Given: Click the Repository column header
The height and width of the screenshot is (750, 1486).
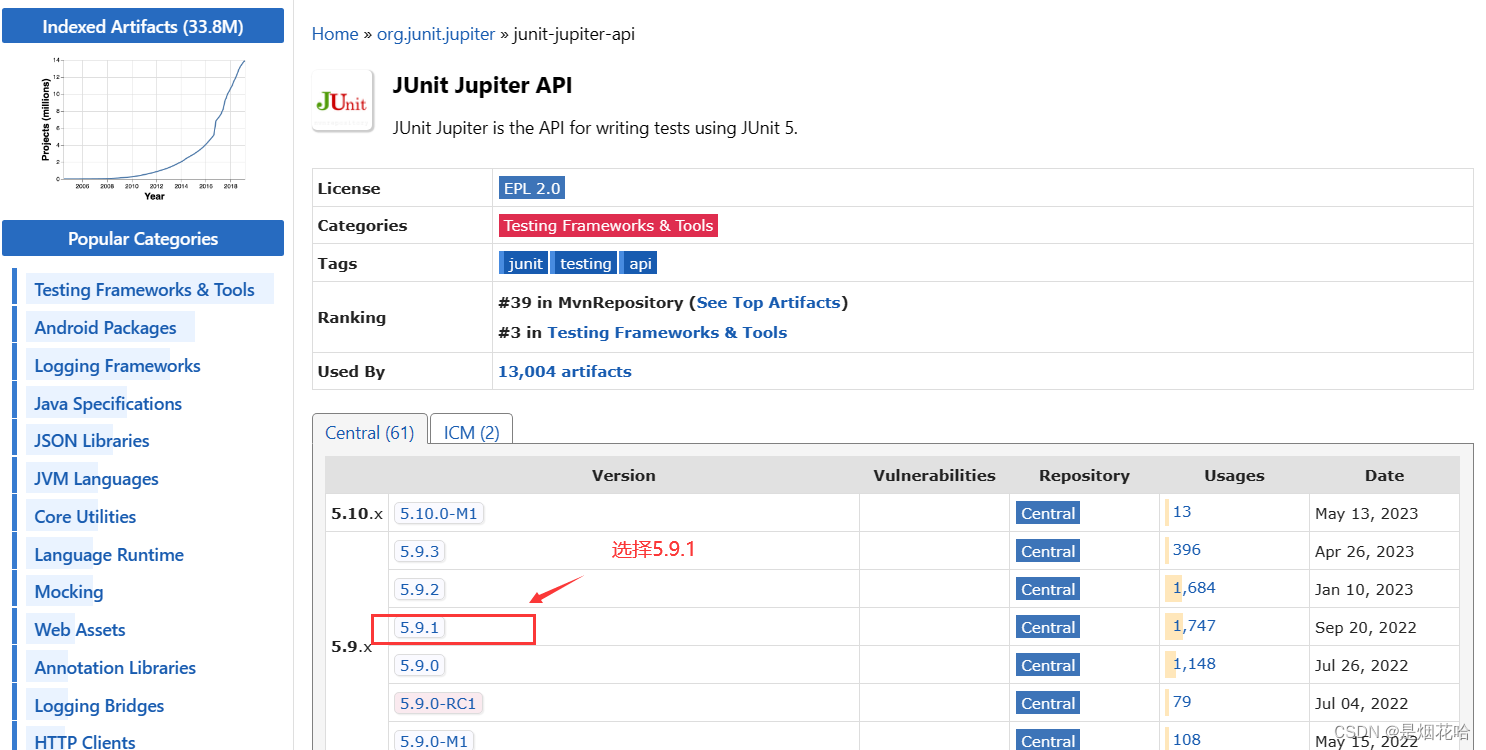Looking at the screenshot, I should coord(1084,476).
